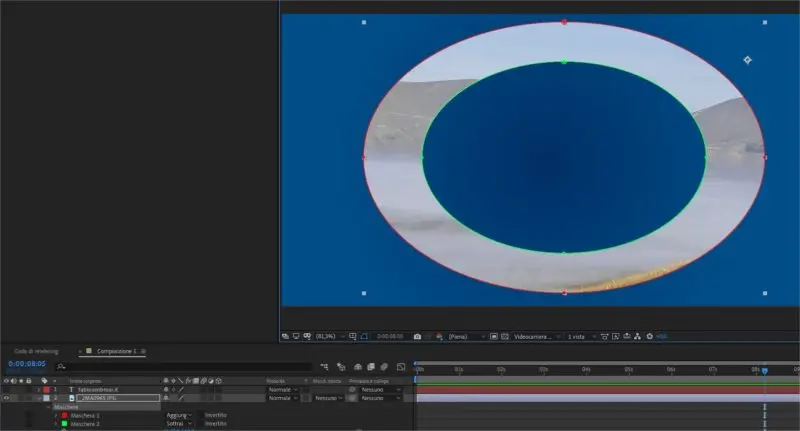Toggle pixel aspect ratio correction icon
The height and width of the screenshot is (431, 800).
(x=605, y=337)
